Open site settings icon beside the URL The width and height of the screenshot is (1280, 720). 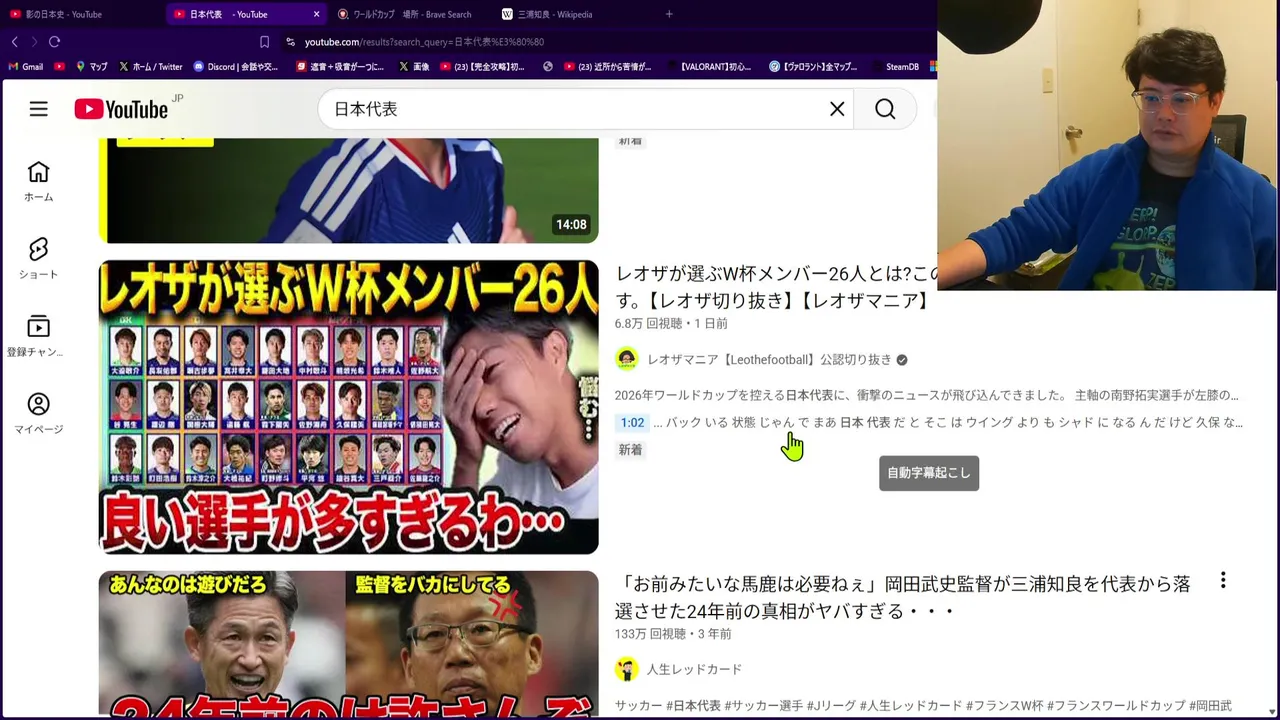click(x=290, y=42)
